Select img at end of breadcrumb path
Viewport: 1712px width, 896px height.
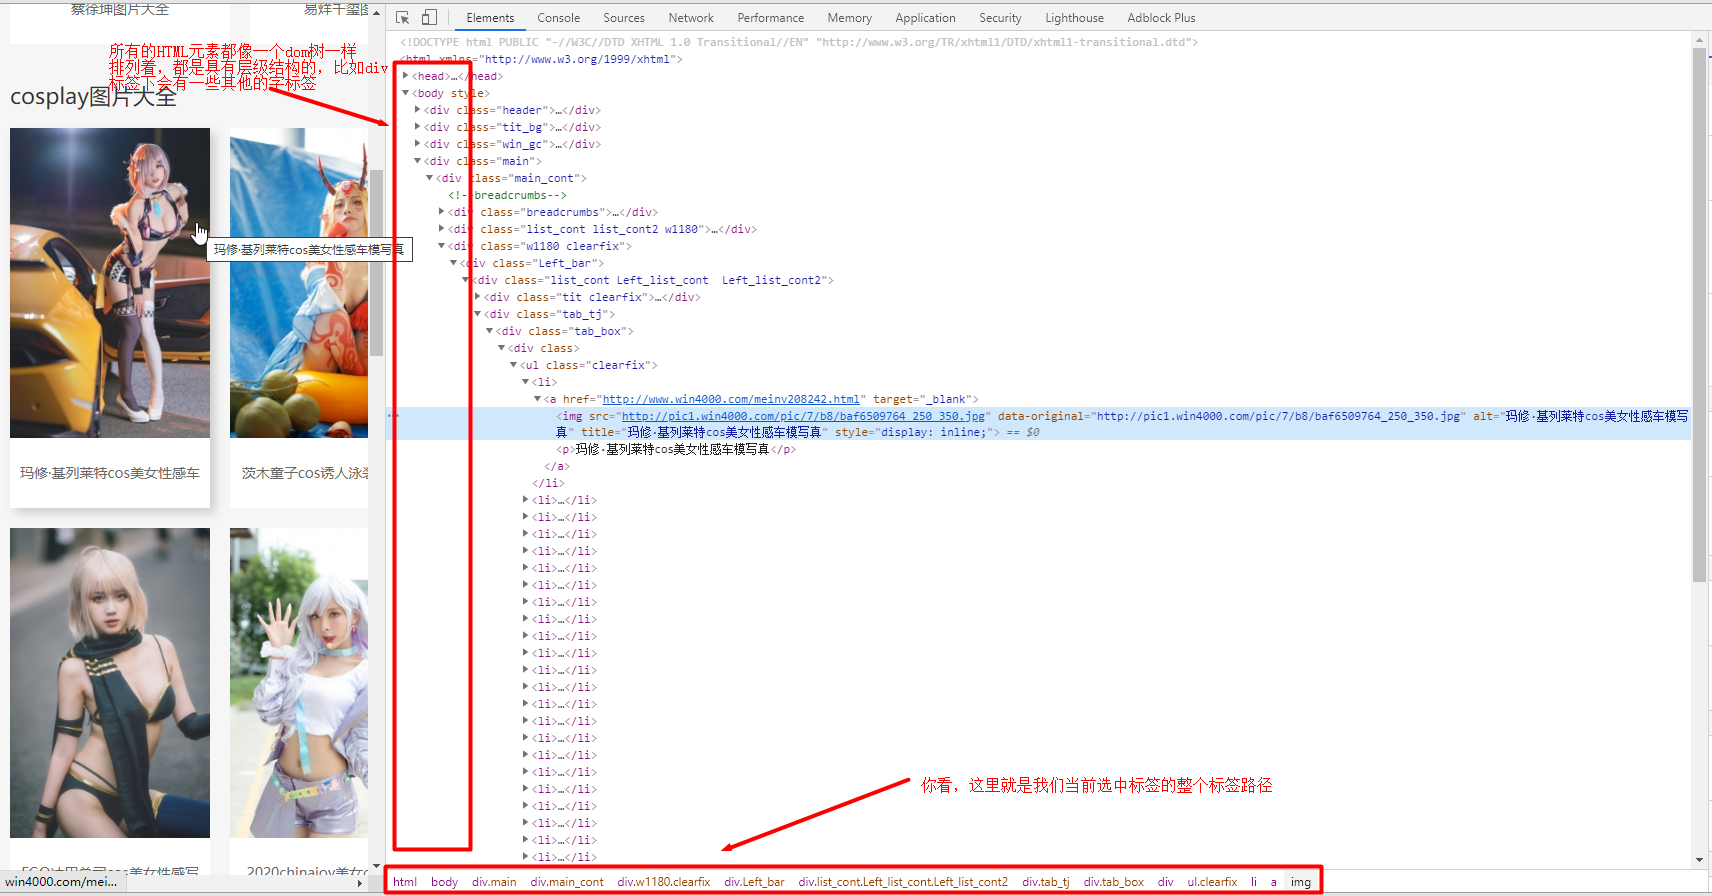click(x=1300, y=882)
